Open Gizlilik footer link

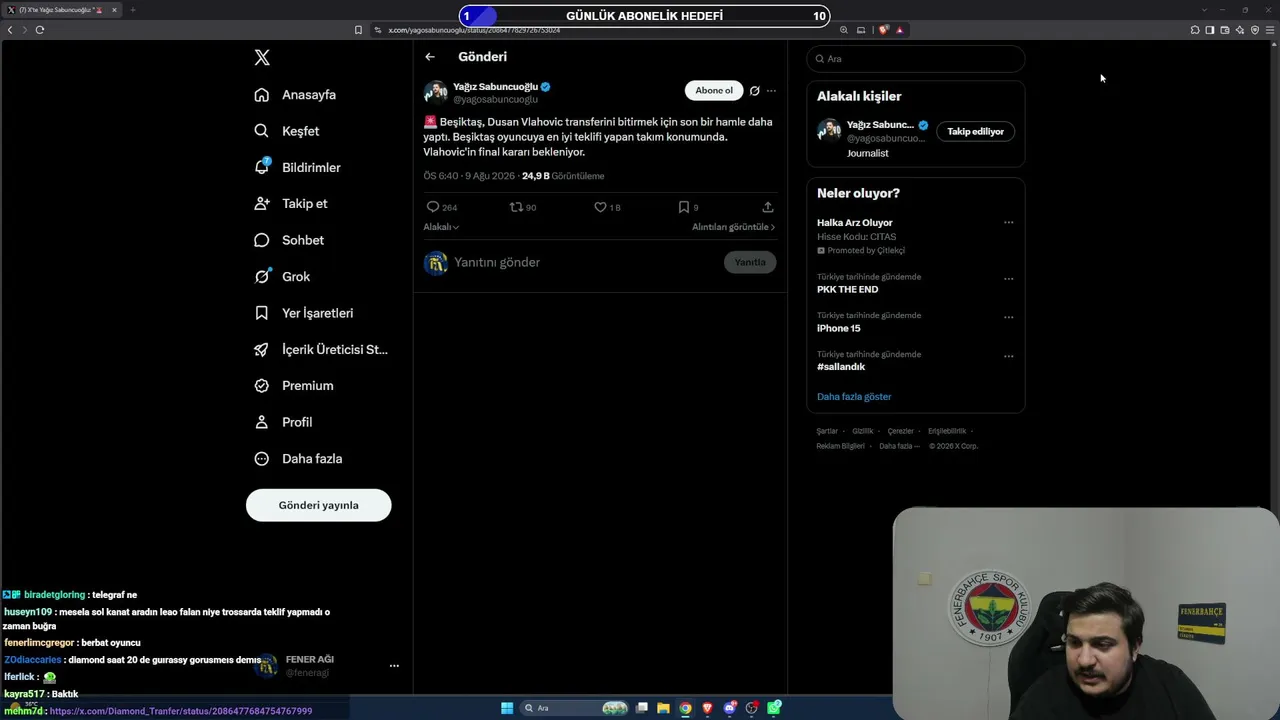863,431
